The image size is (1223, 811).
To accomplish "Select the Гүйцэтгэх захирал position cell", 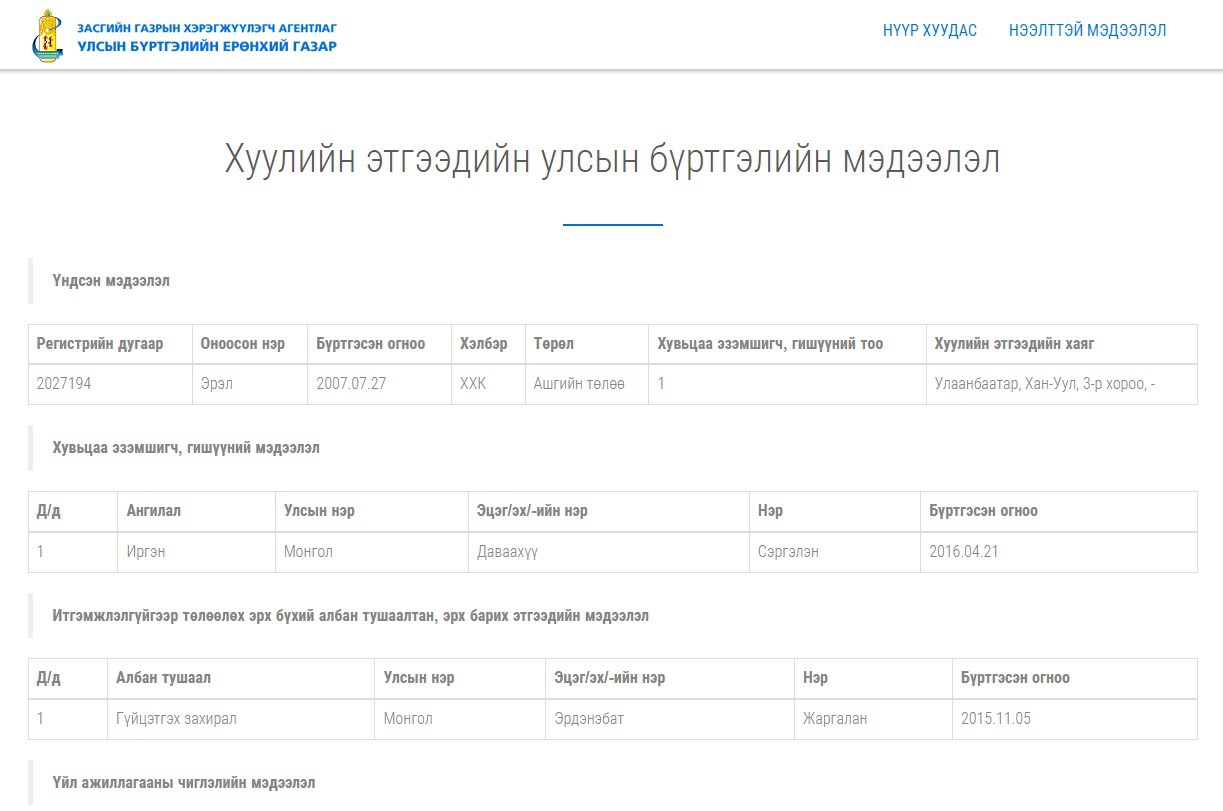I will click(241, 719).
